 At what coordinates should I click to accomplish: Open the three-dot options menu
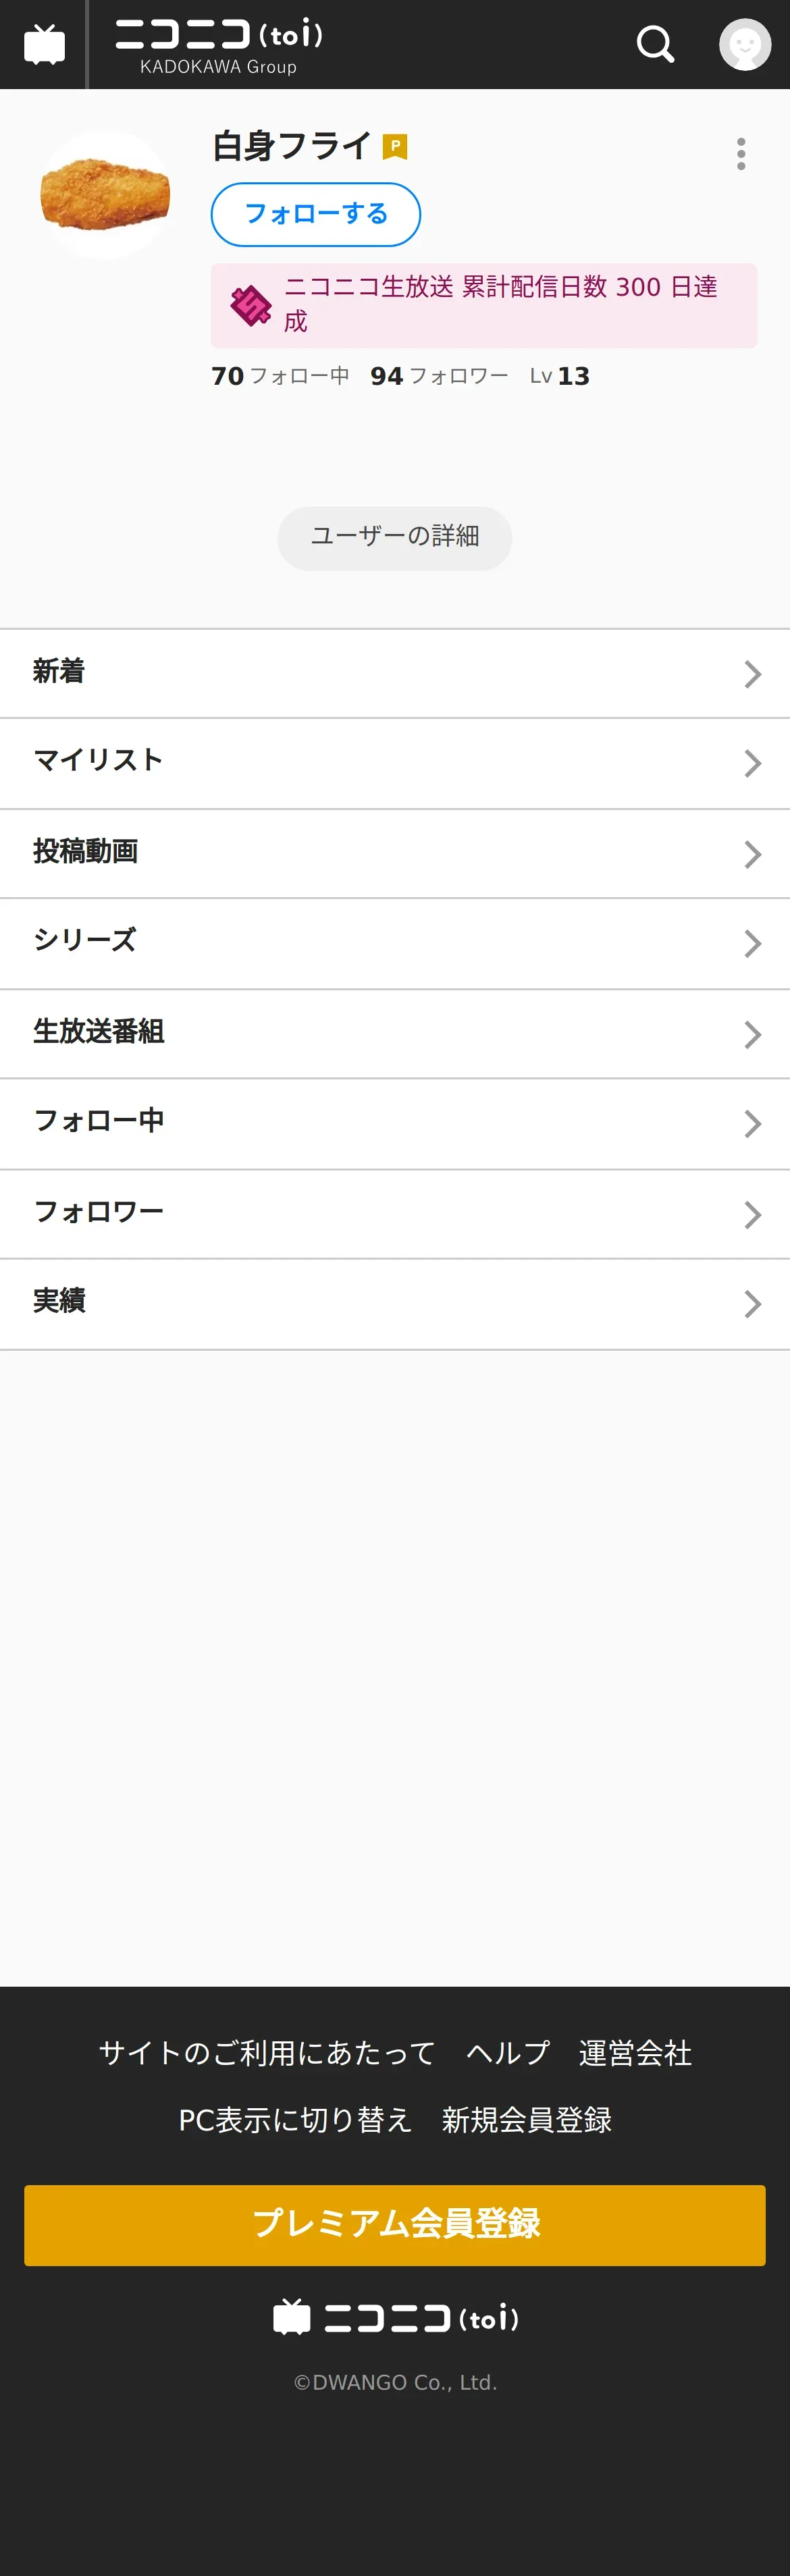click(741, 154)
